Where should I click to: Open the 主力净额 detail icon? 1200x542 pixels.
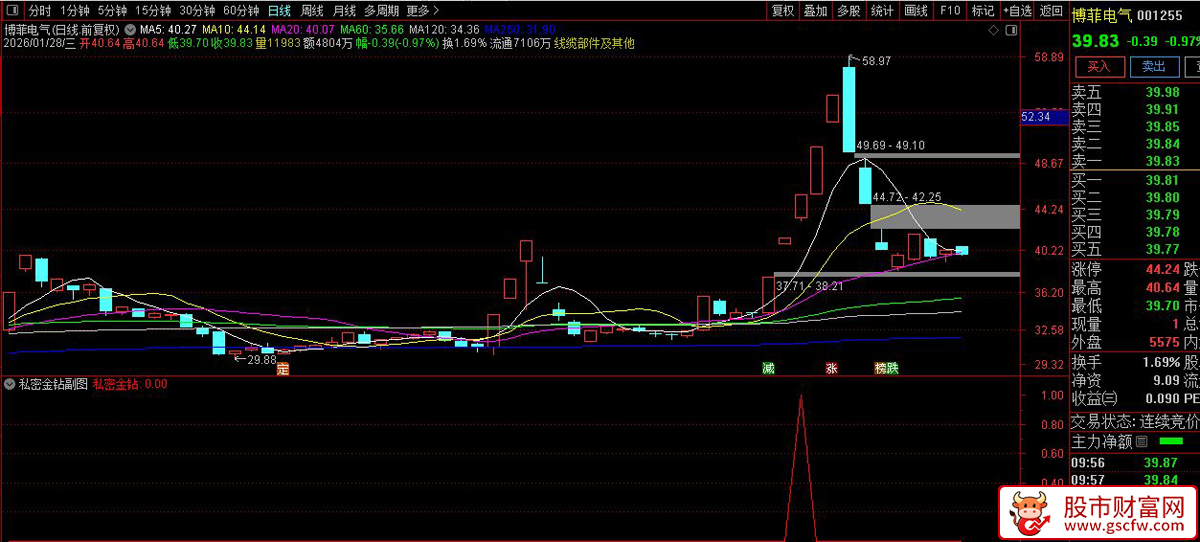point(1141,441)
